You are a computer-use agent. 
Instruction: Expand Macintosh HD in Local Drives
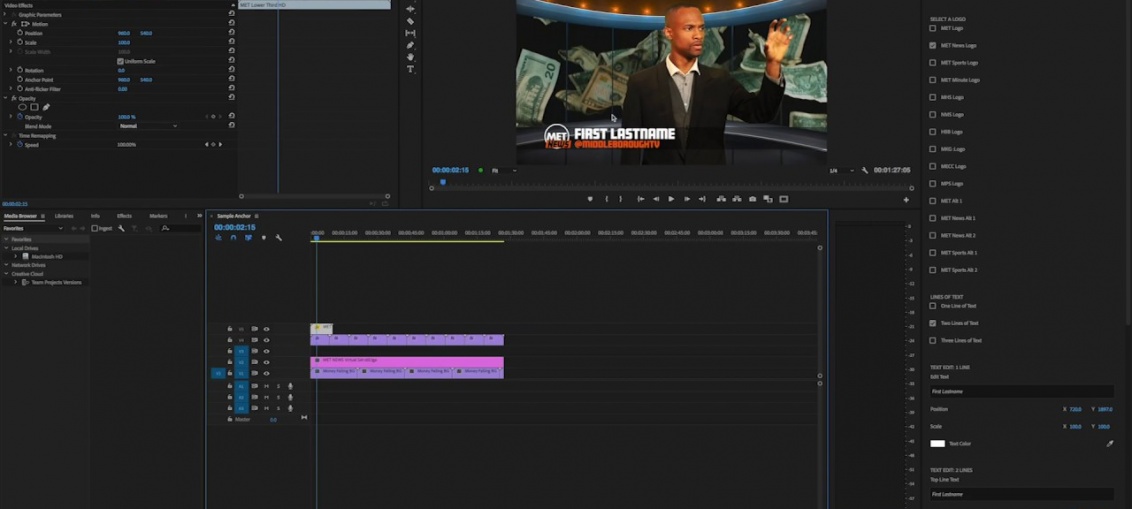click(15, 256)
